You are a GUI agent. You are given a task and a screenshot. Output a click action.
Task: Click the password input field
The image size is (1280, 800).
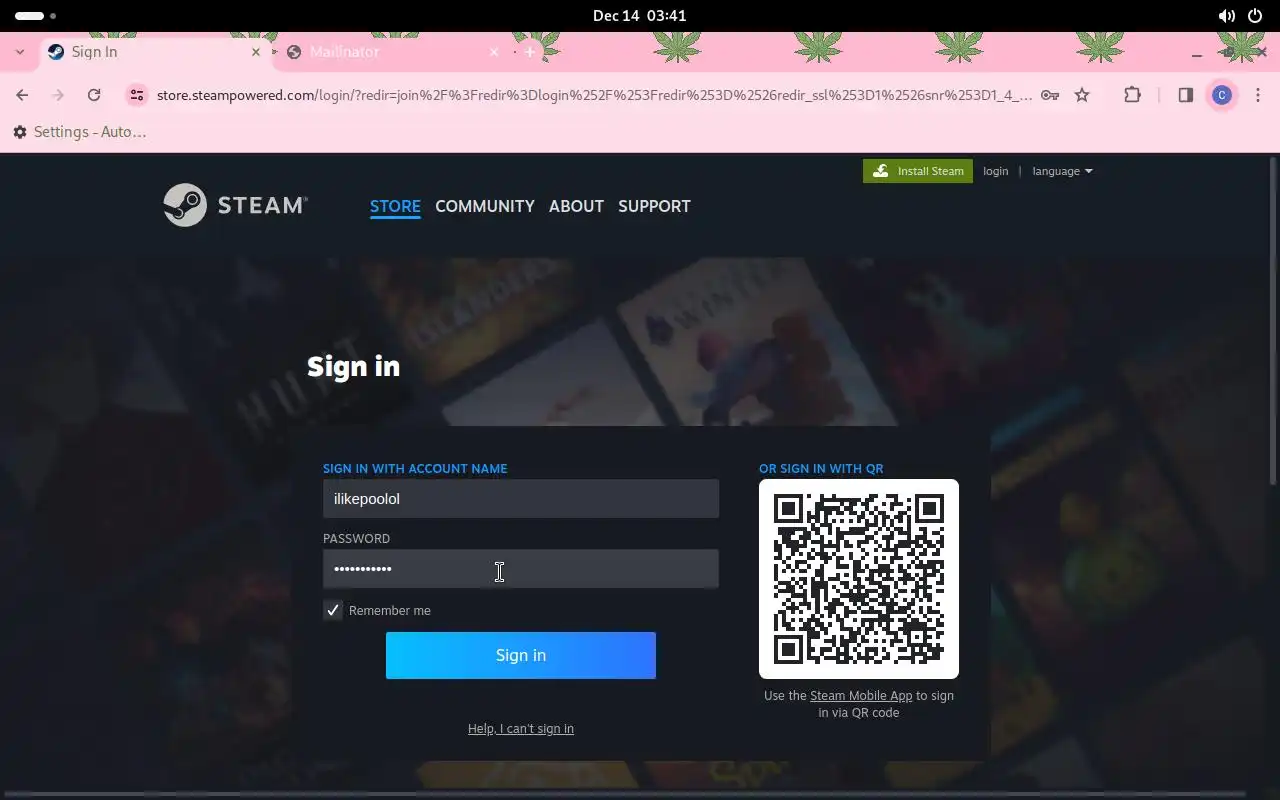pyautogui.click(x=521, y=569)
